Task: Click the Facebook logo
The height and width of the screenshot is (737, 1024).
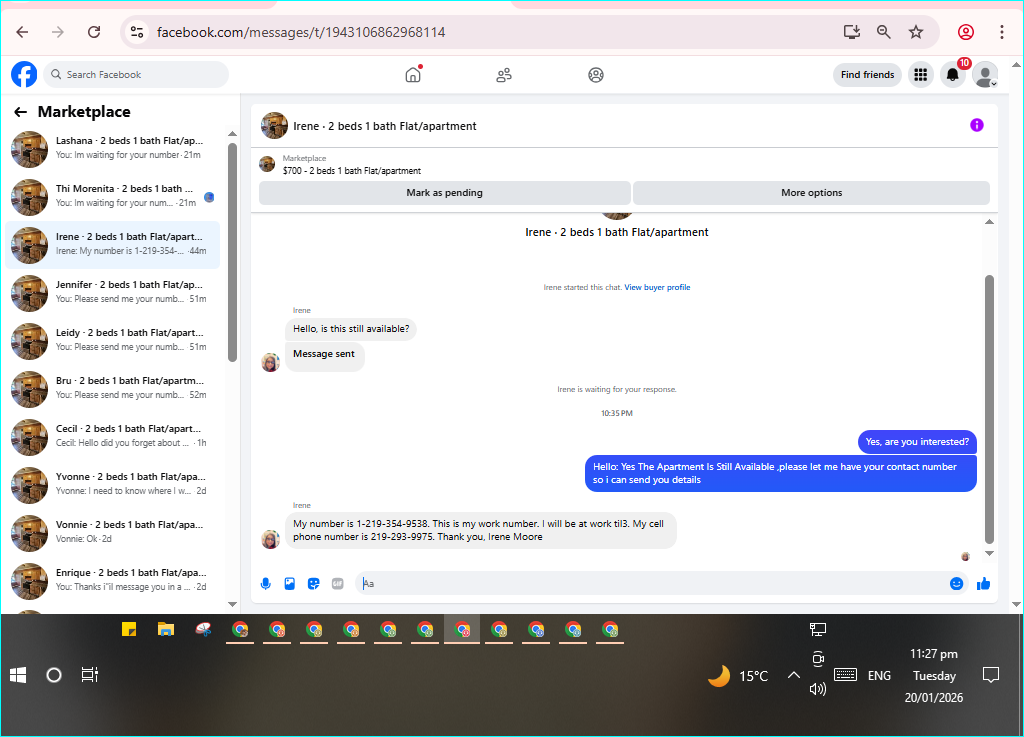Action: tap(24, 74)
